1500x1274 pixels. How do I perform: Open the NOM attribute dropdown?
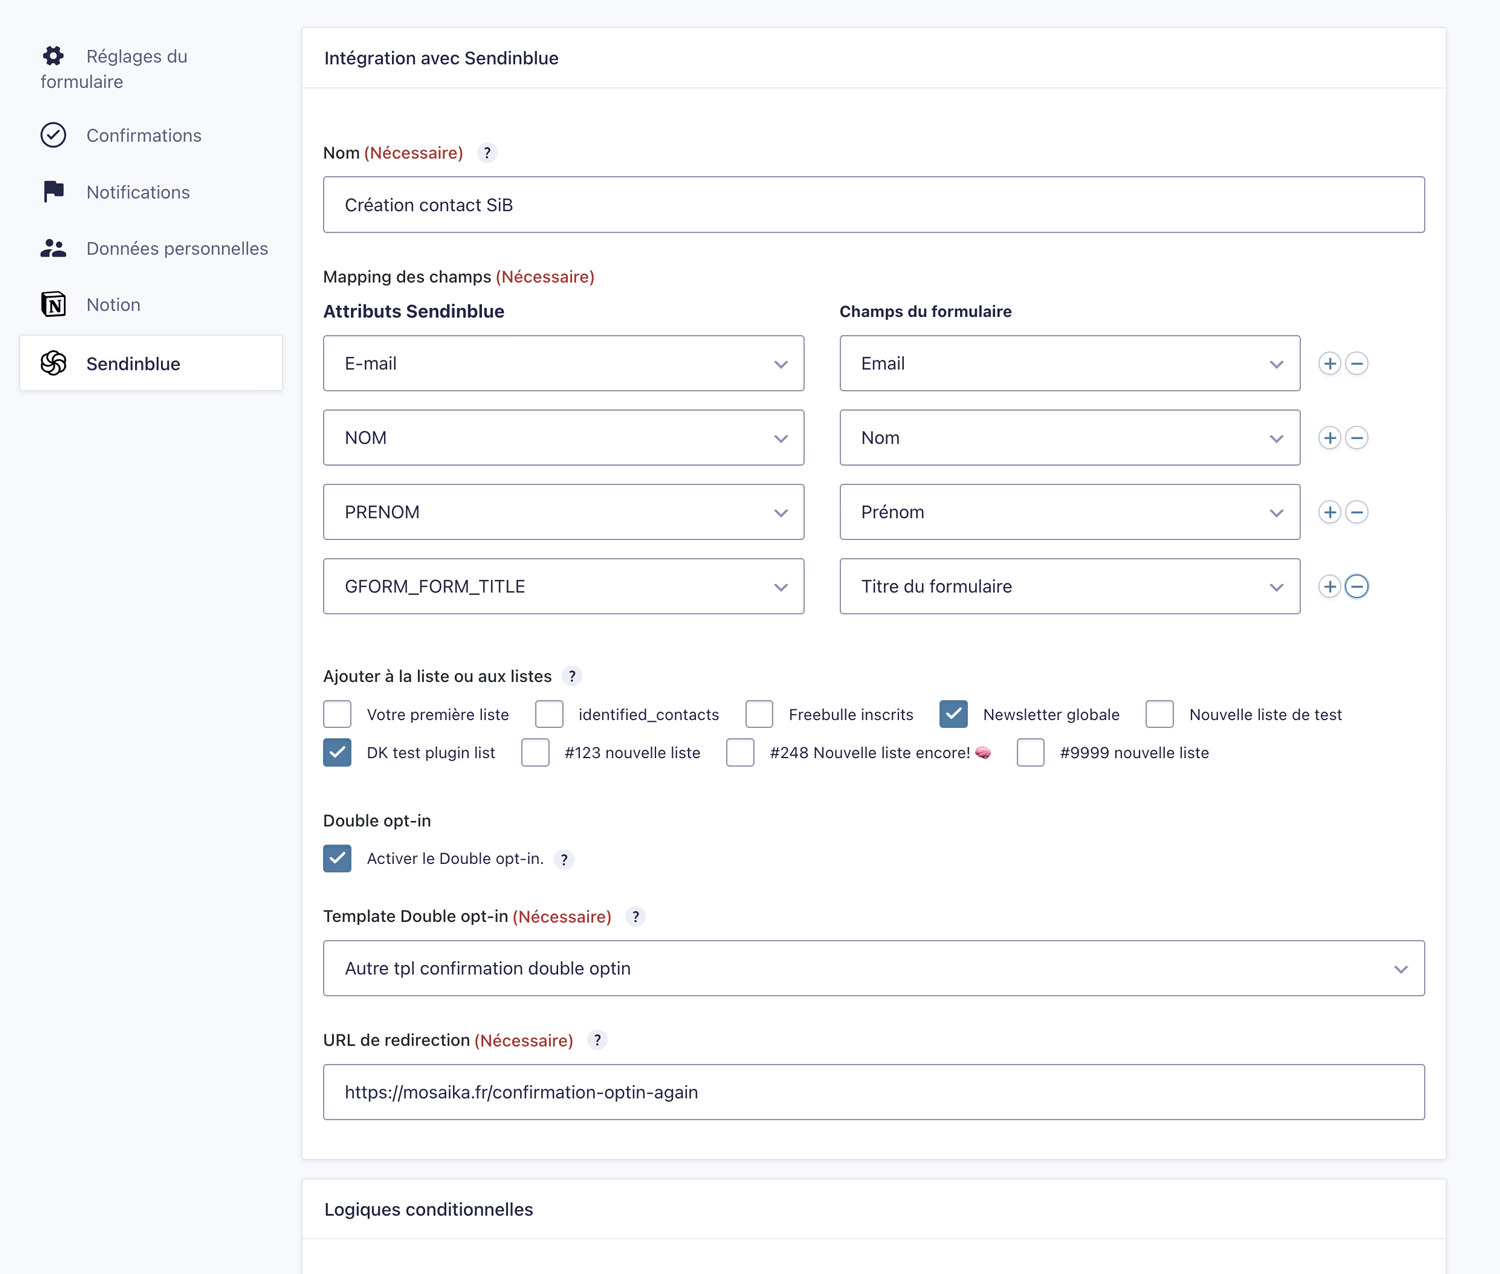[x=563, y=438]
